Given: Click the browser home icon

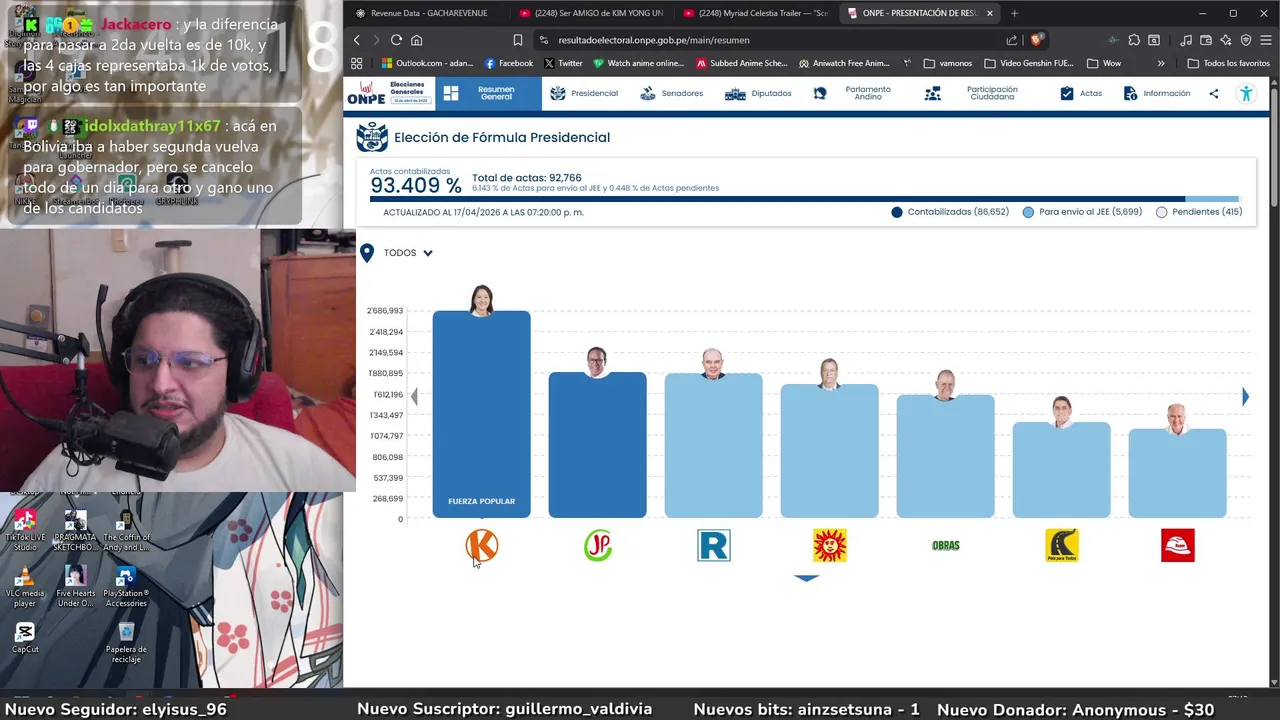Looking at the screenshot, I should 416,40.
